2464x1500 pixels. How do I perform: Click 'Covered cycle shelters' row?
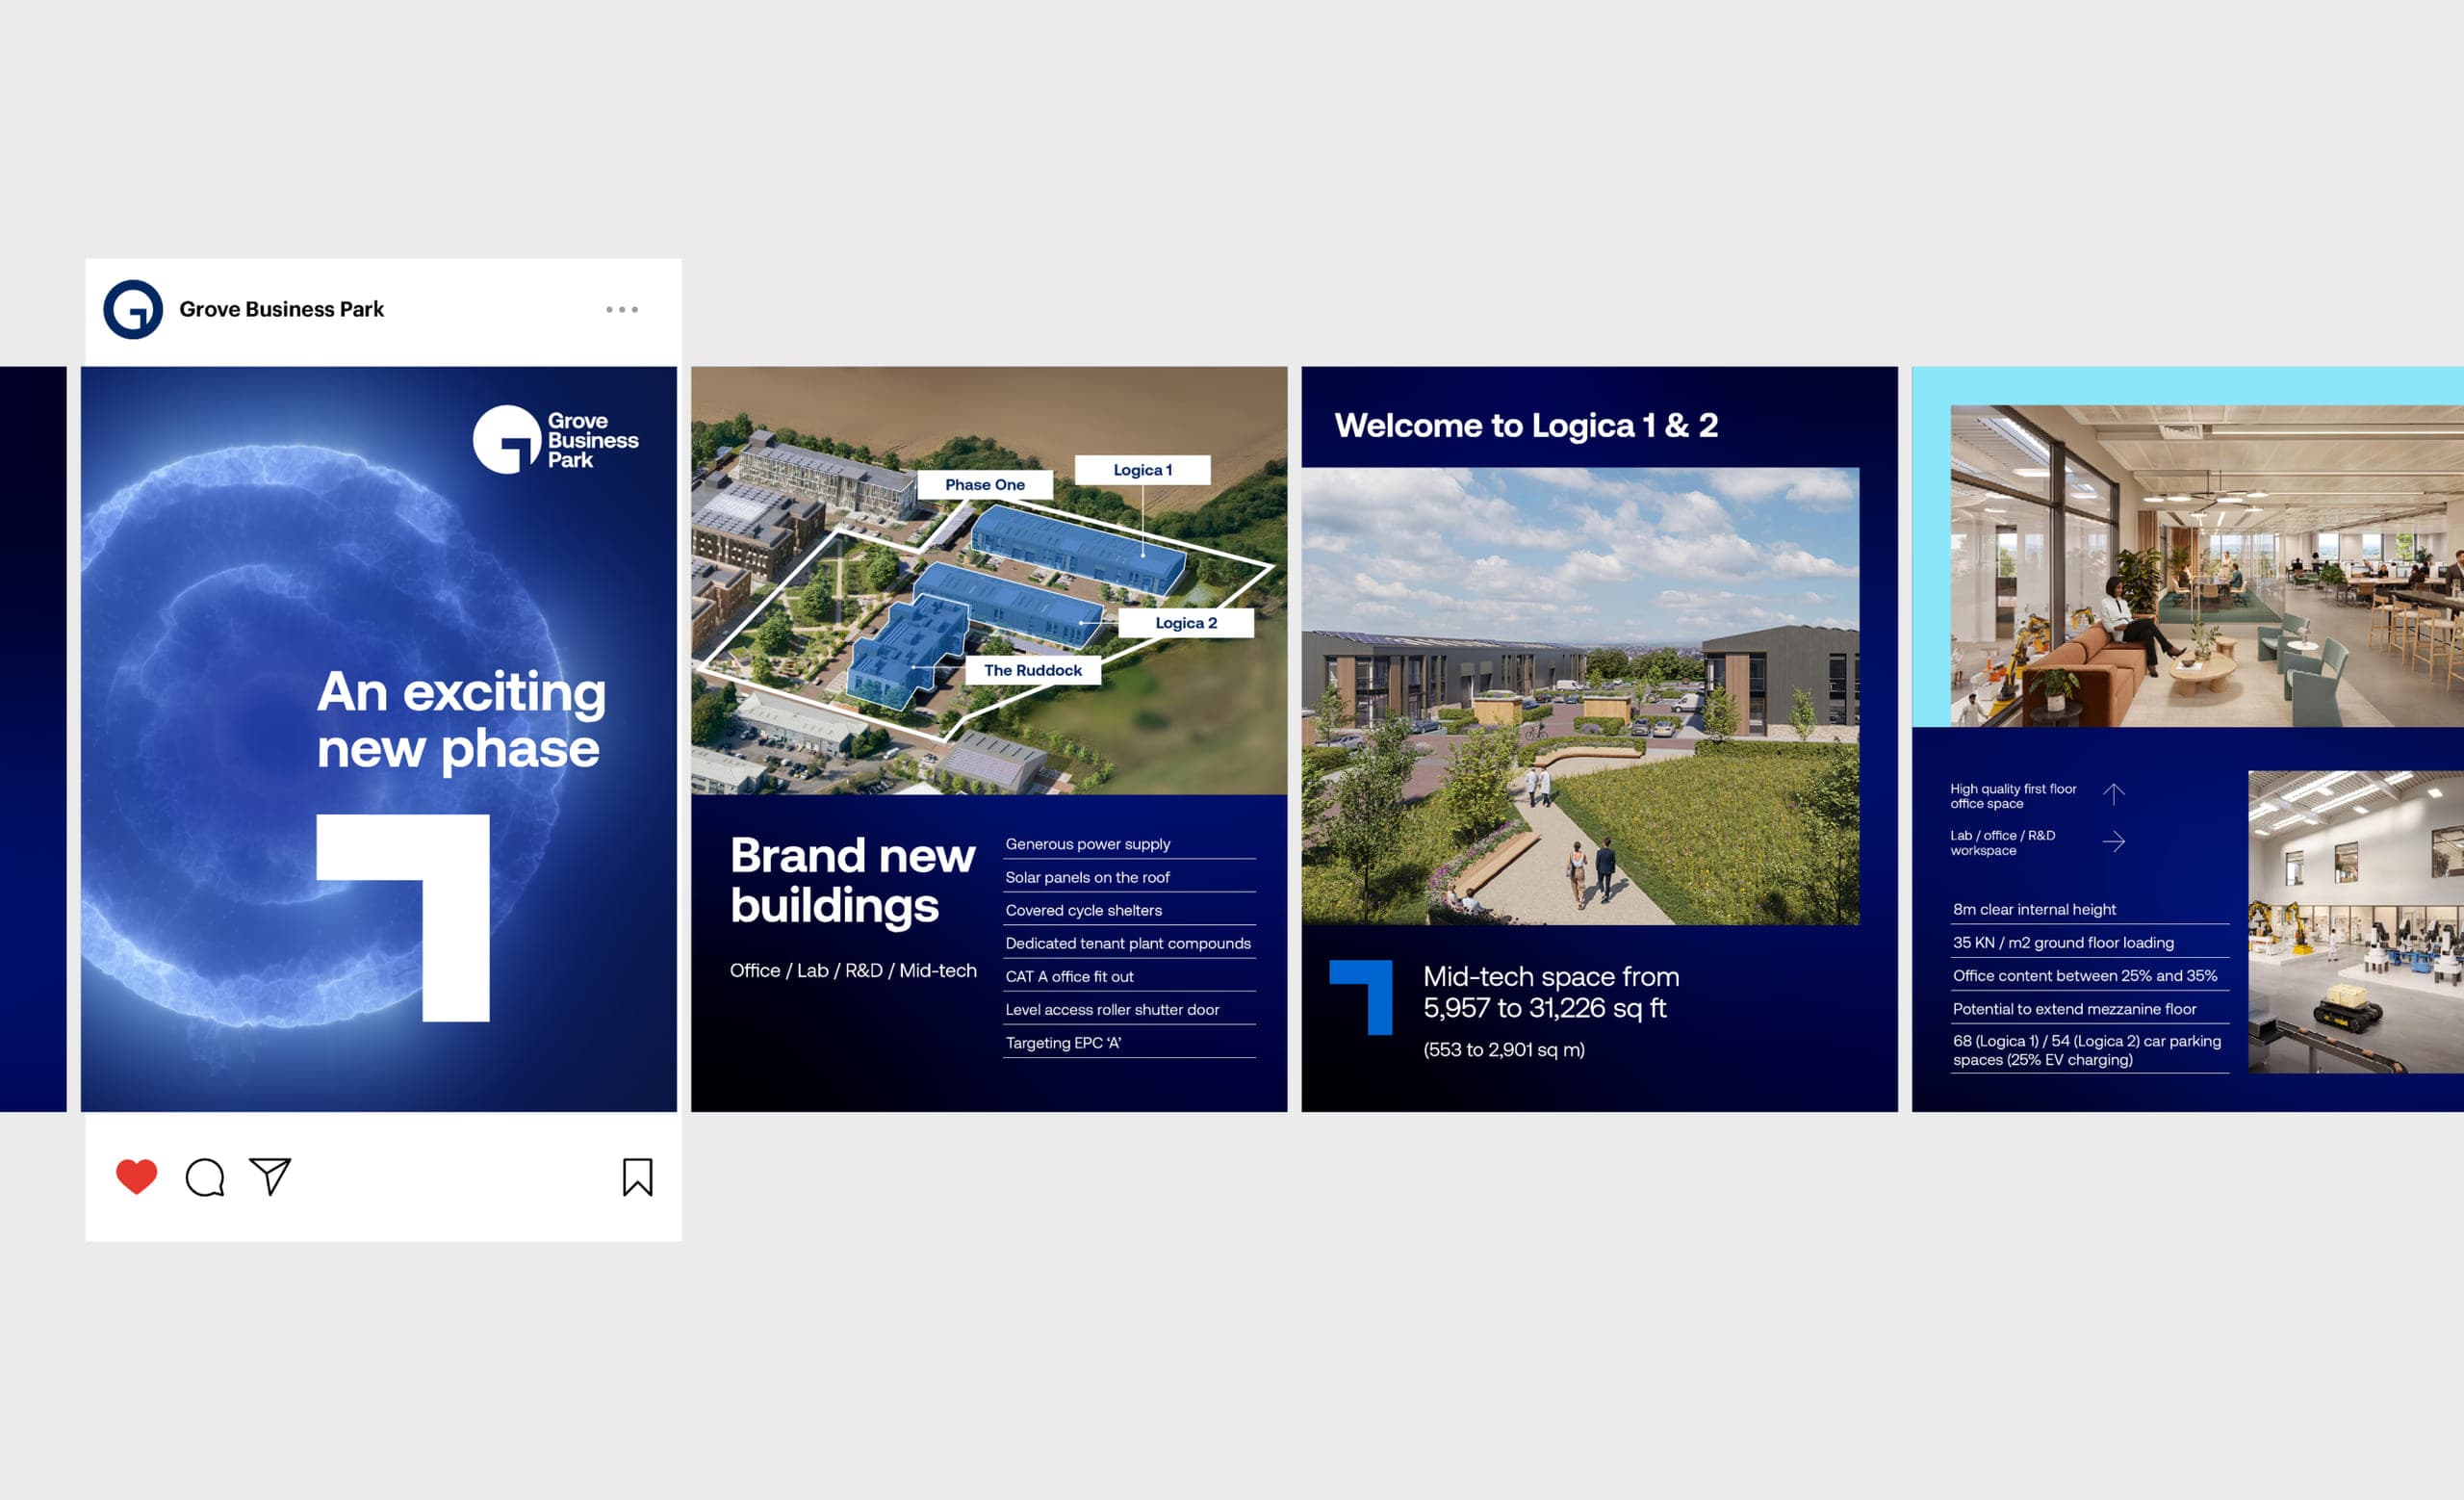tap(1129, 910)
